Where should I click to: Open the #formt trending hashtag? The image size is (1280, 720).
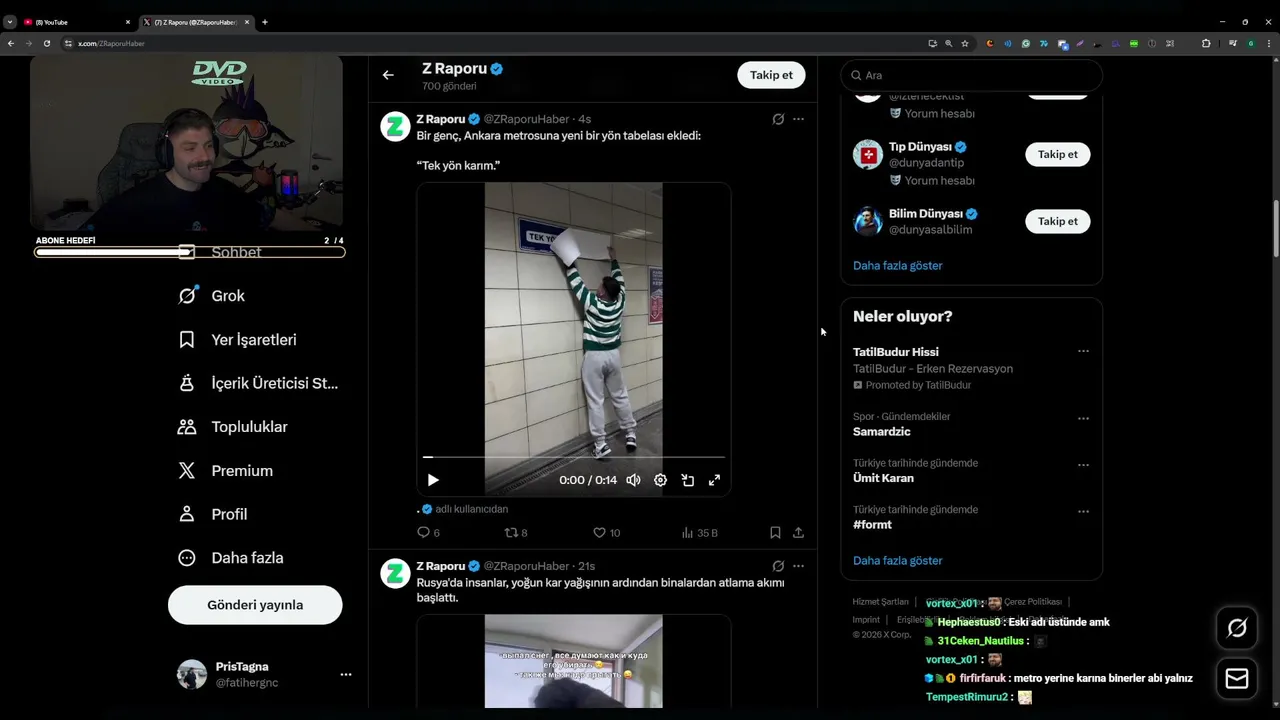pos(872,525)
